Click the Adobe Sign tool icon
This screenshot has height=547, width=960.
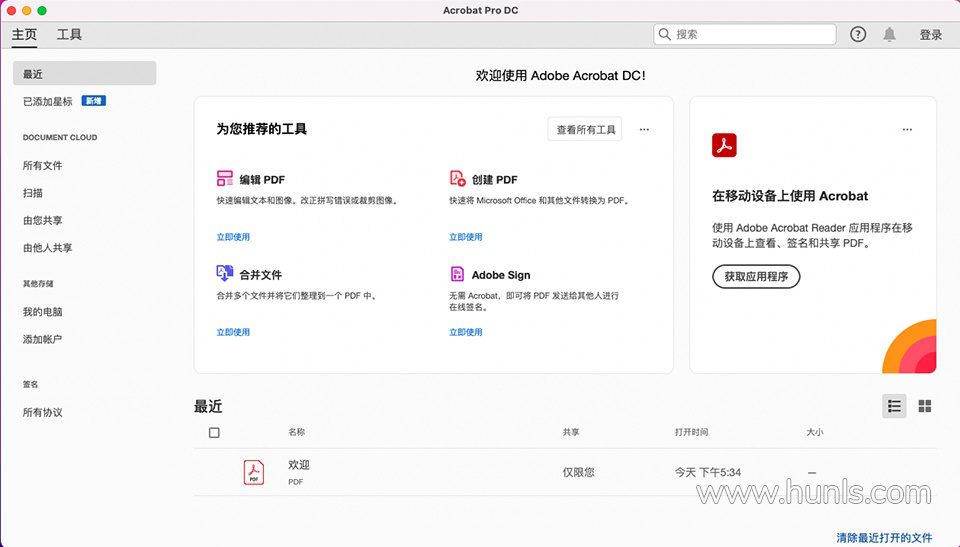457,274
